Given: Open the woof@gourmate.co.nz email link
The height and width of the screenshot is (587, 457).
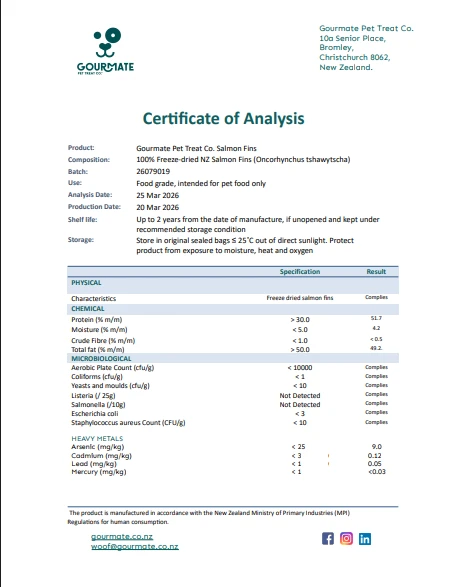Looking at the screenshot, I should click(135, 546).
